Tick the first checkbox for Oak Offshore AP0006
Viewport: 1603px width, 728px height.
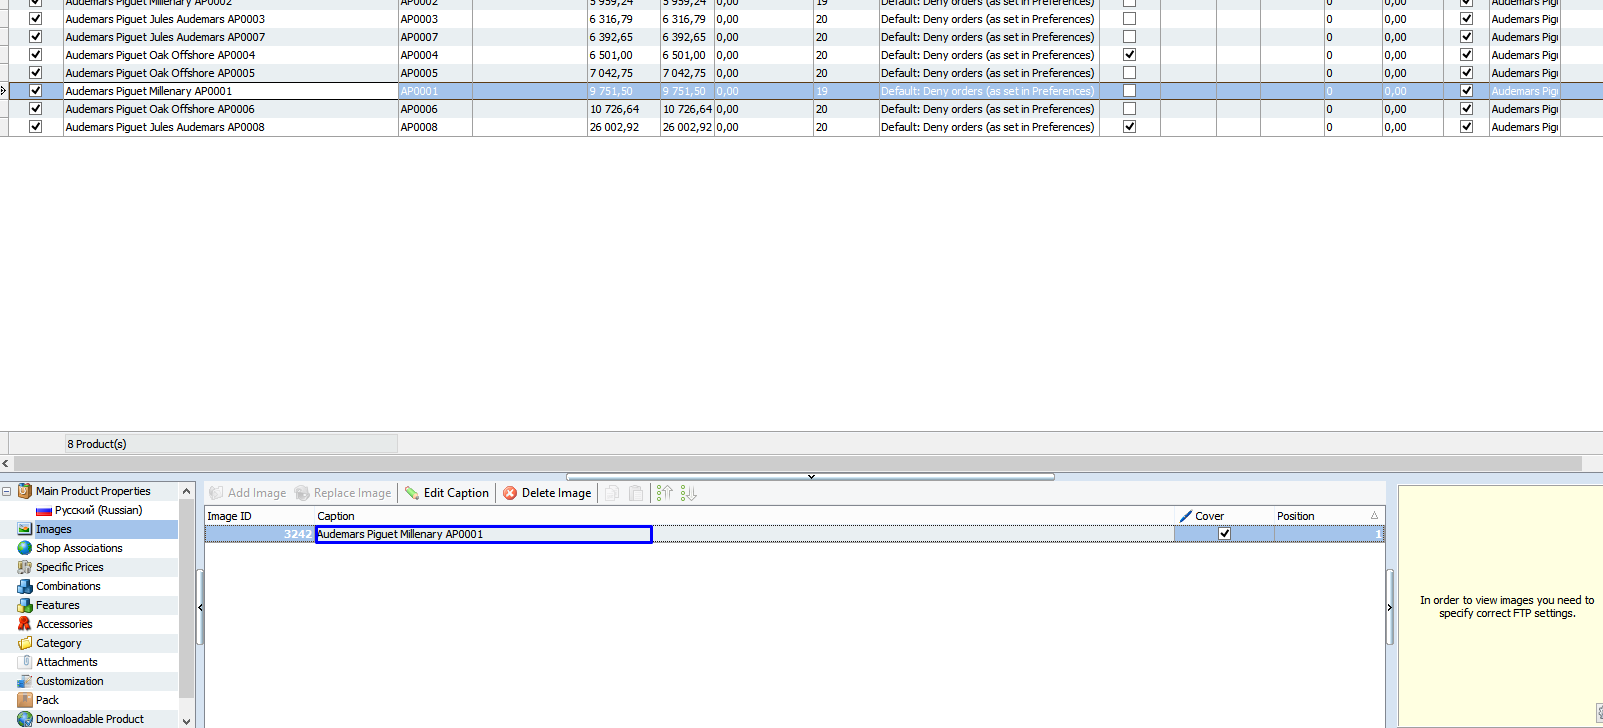pyautogui.click(x=36, y=109)
